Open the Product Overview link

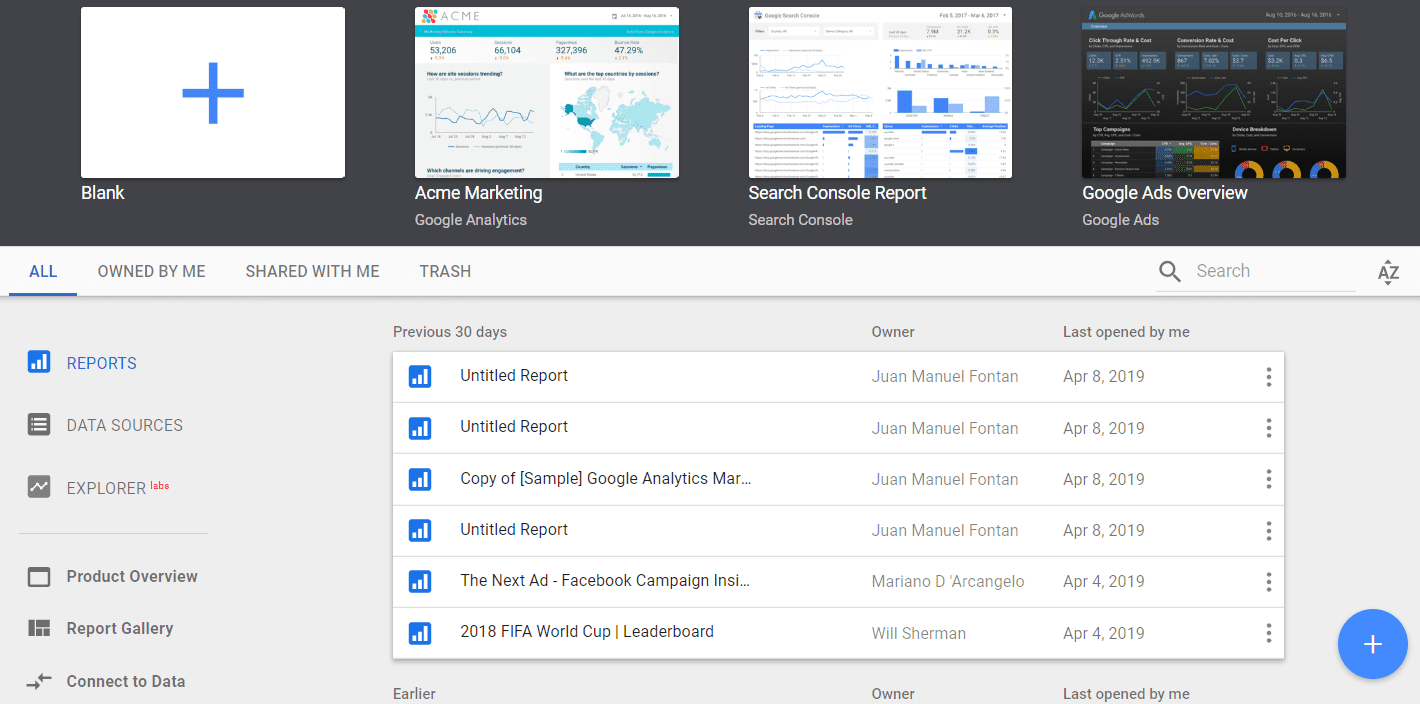point(132,576)
